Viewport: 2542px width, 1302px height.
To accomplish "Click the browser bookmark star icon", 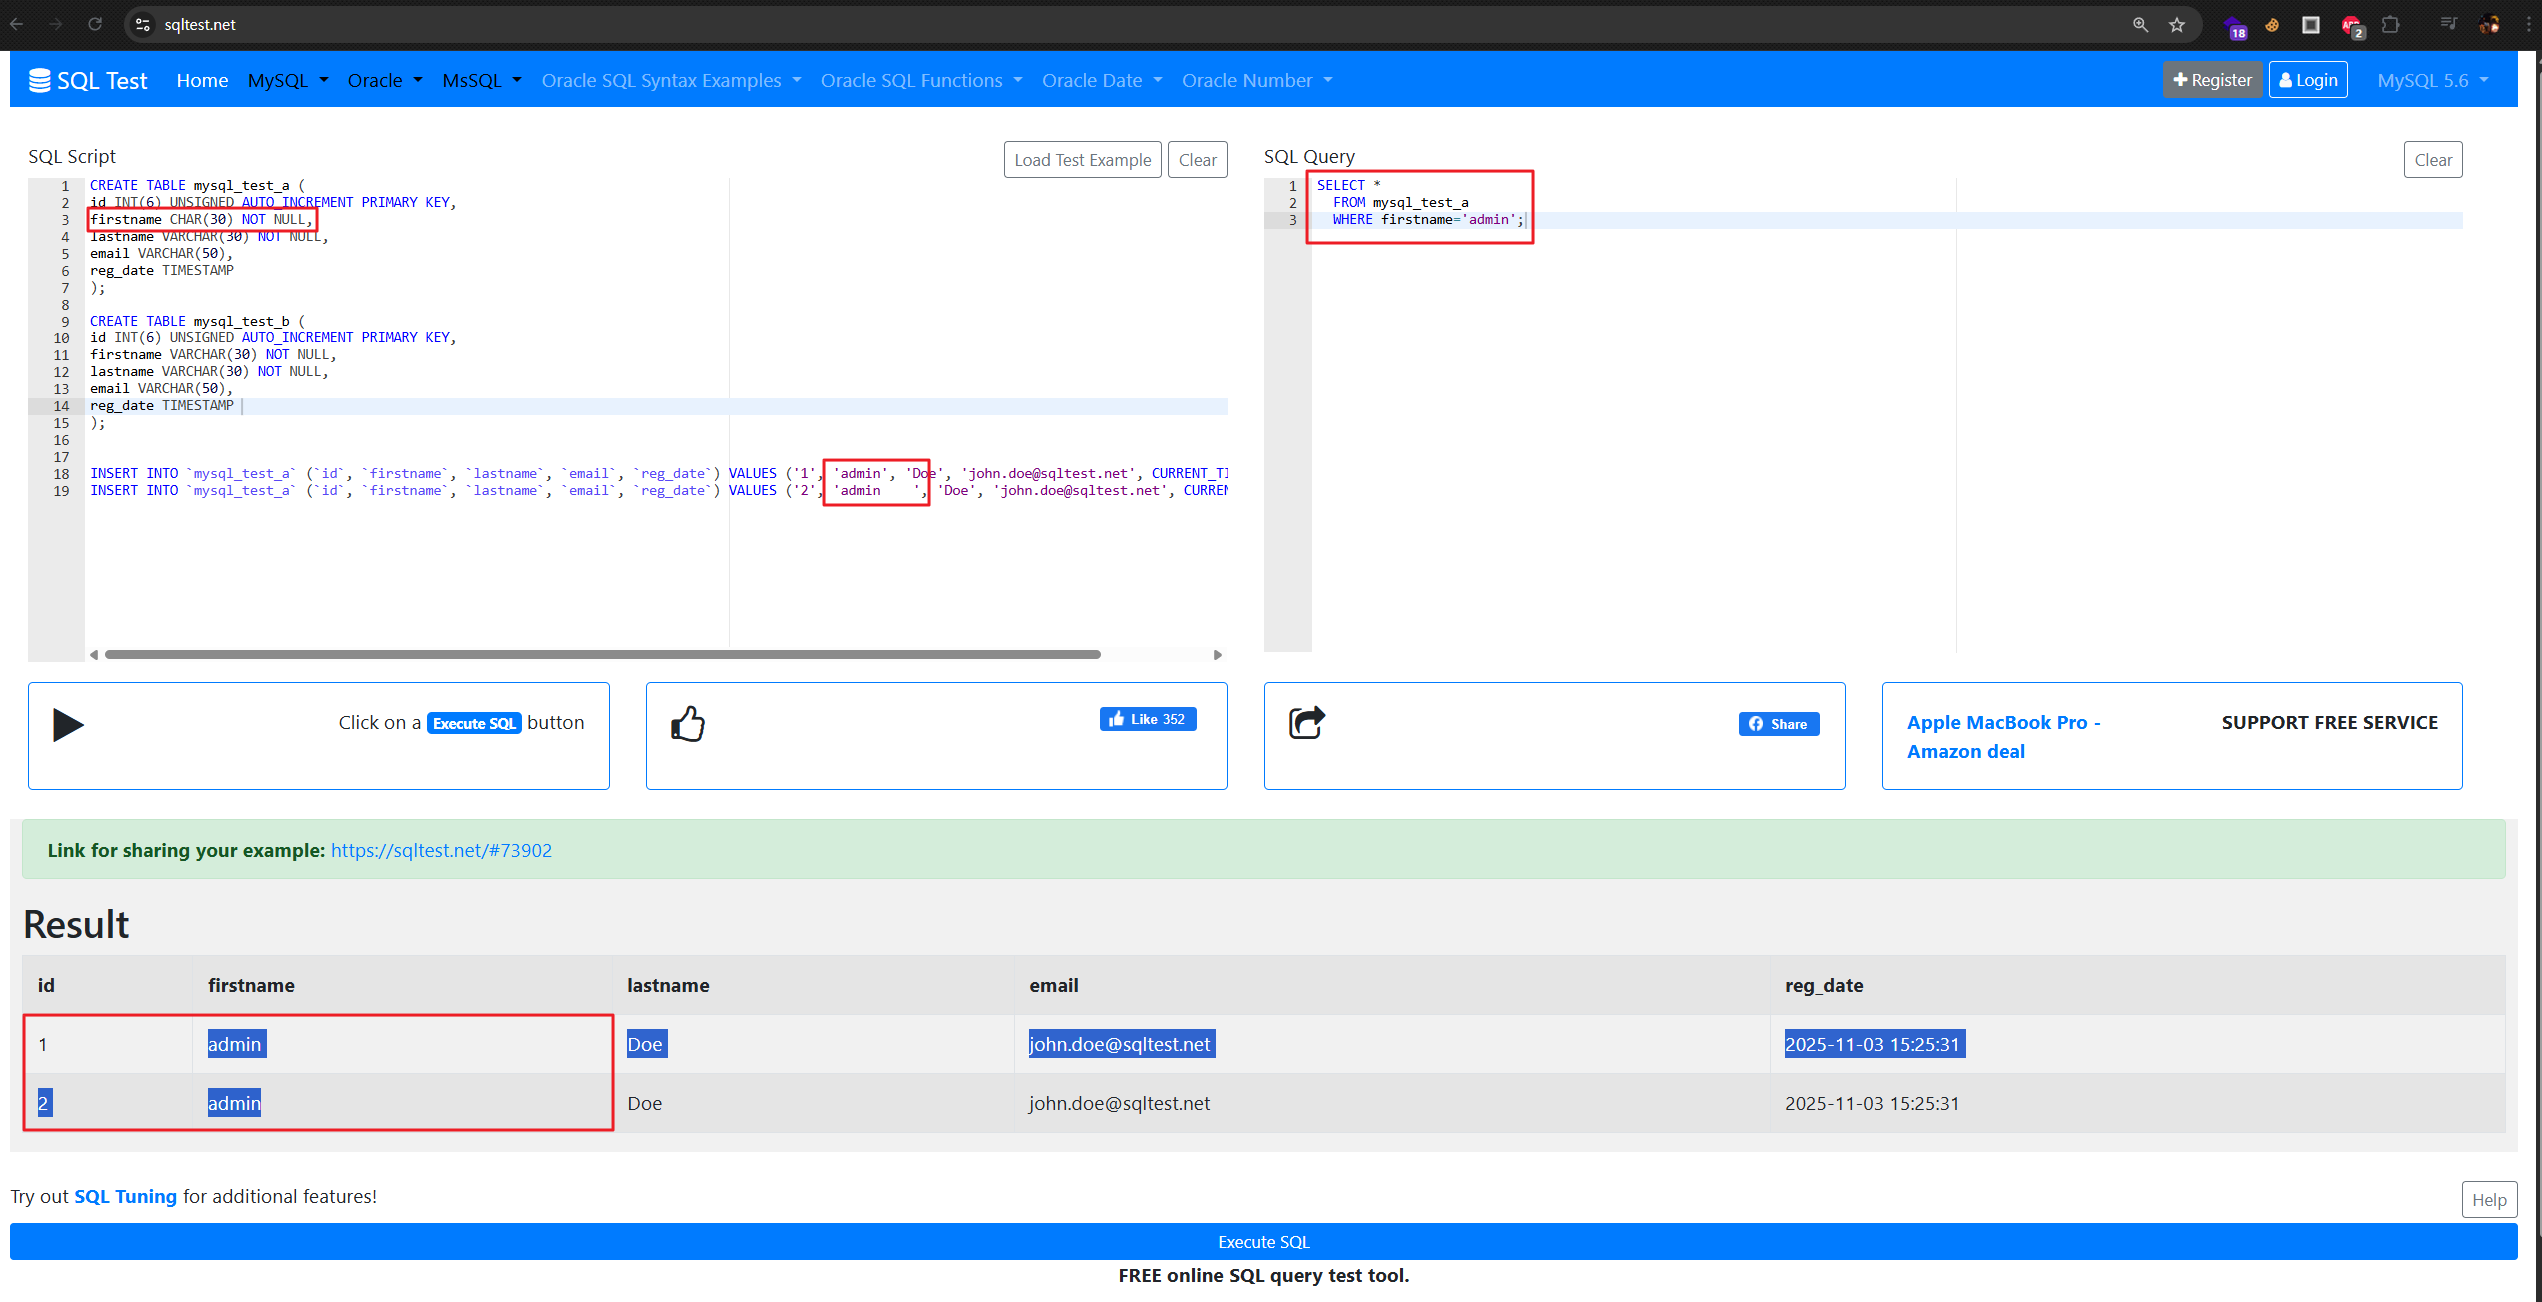I will pos(2177,25).
